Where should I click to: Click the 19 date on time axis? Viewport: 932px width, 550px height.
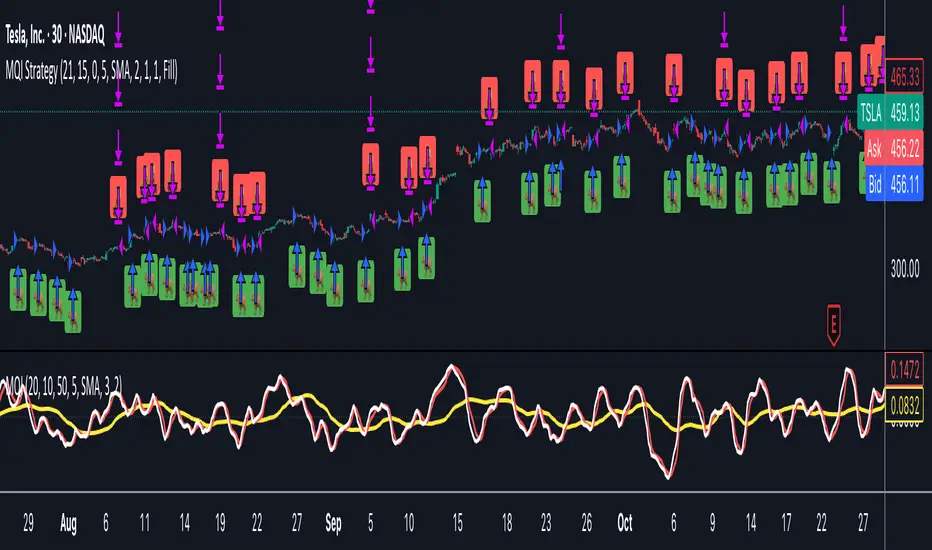coord(220,523)
